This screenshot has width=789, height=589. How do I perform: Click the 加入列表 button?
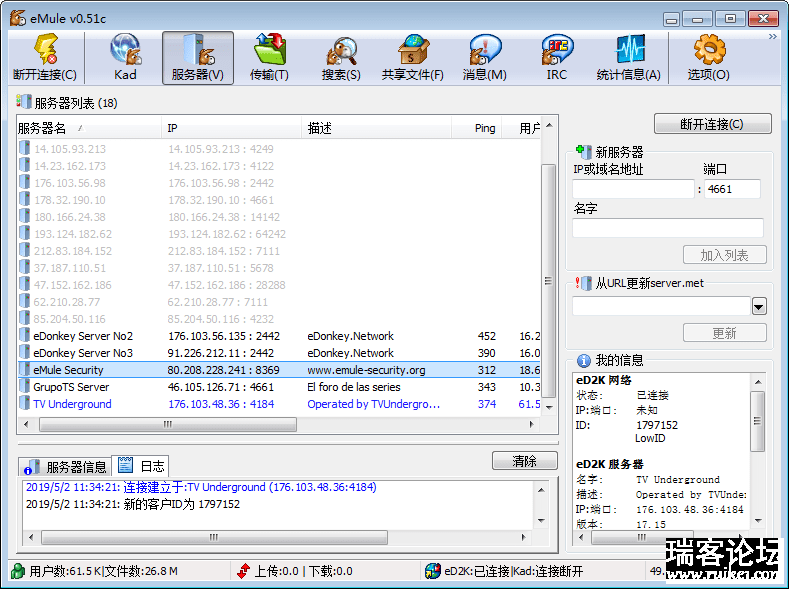coord(725,255)
